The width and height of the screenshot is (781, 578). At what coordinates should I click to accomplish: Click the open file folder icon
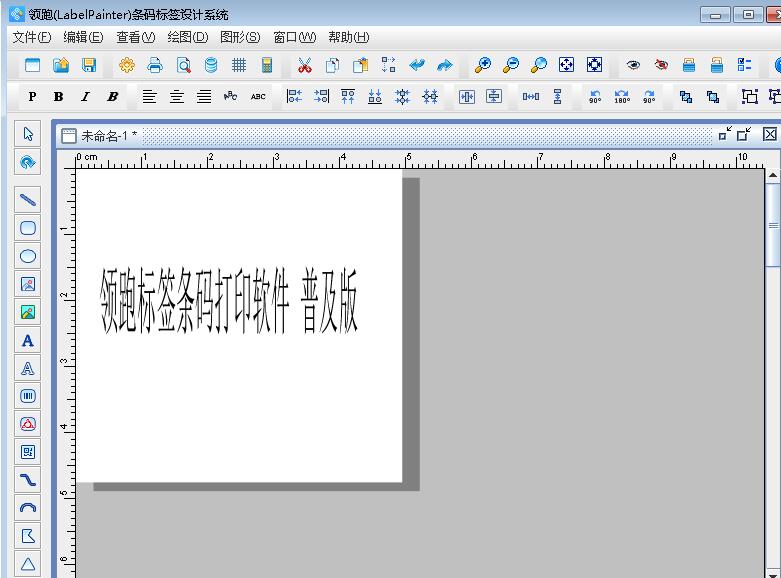click(61, 65)
